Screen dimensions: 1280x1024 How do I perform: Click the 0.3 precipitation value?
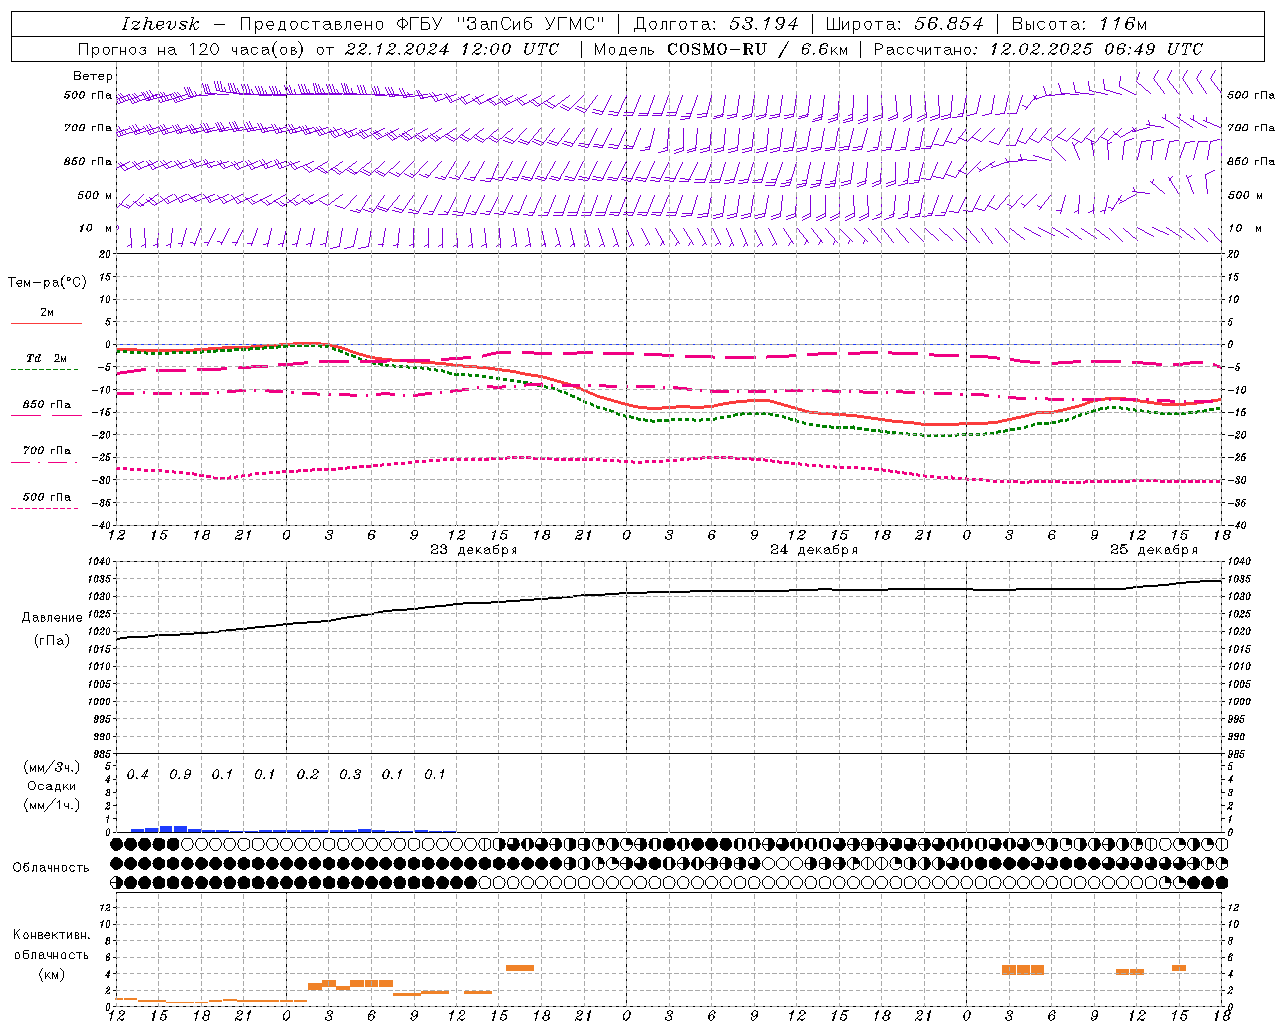pos(350,774)
